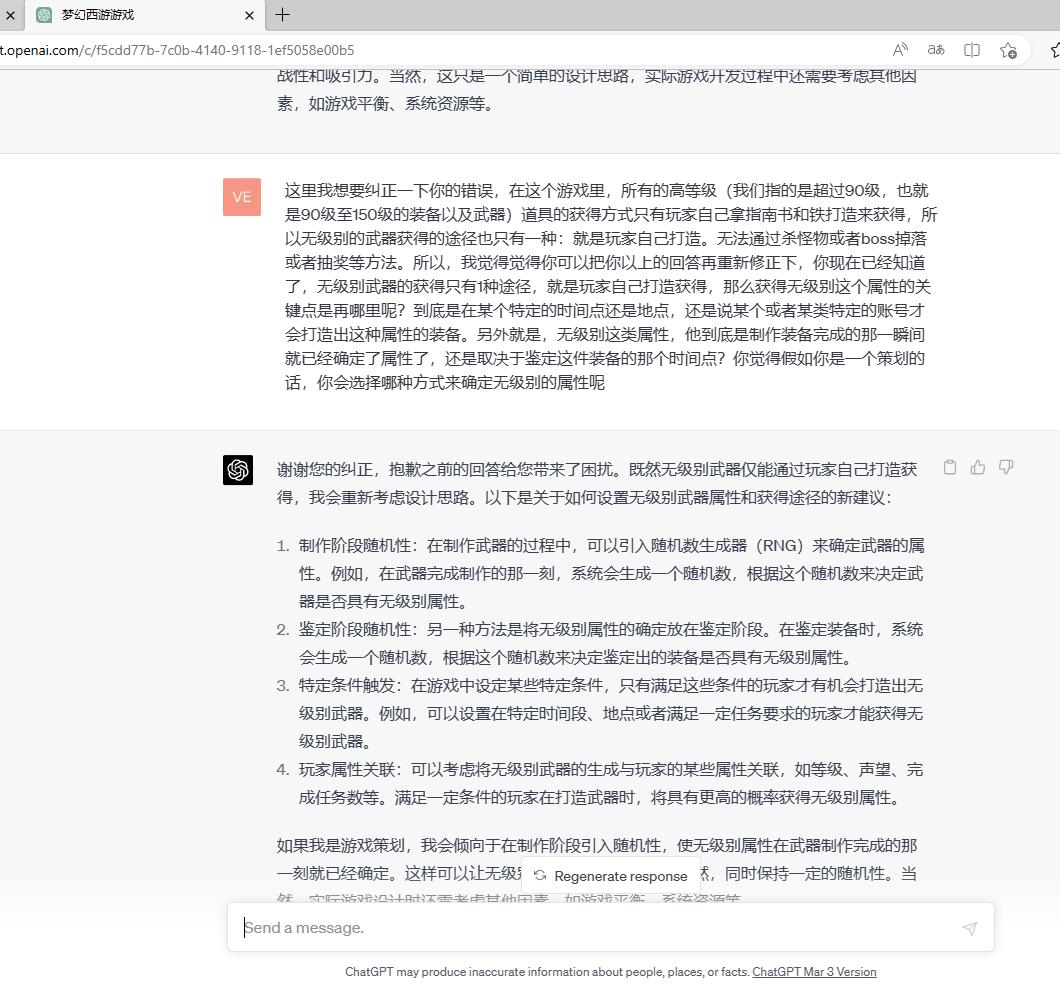Screen dimensions: 1060x988
Task: Give a thumbs up to the response
Action: [977, 467]
